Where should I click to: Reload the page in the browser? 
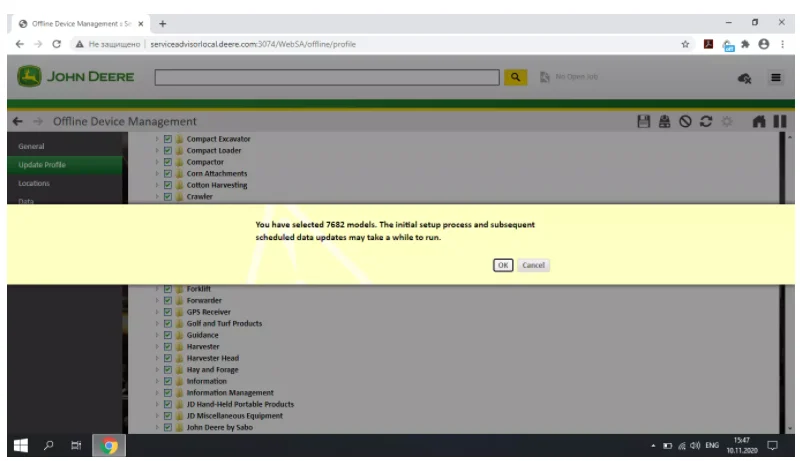[x=57, y=44]
